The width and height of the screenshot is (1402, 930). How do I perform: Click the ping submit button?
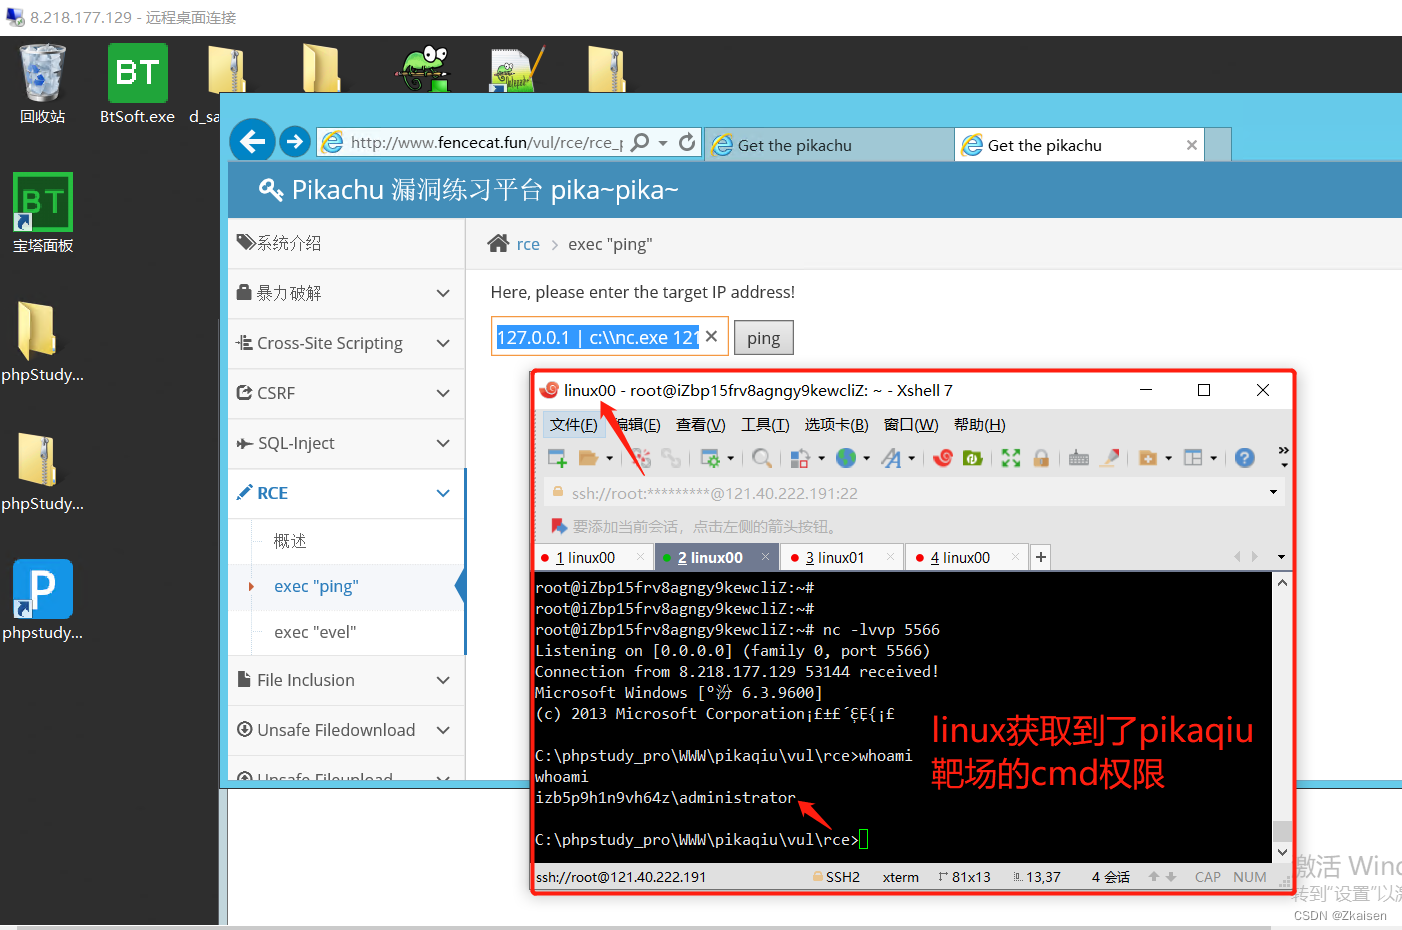(764, 338)
